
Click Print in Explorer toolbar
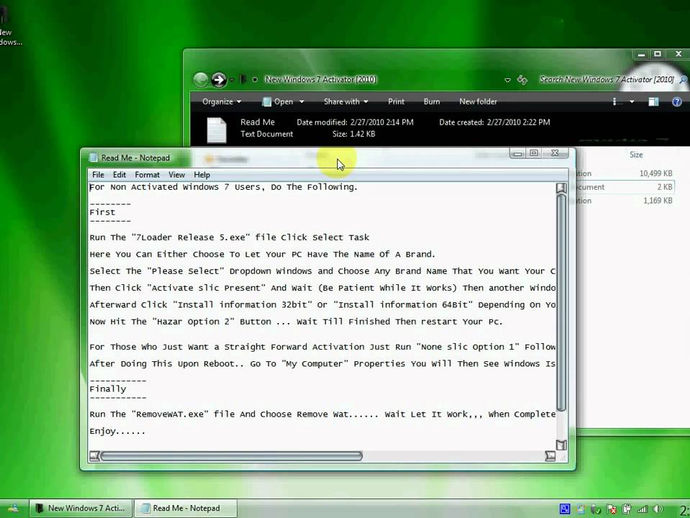(396, 101)
